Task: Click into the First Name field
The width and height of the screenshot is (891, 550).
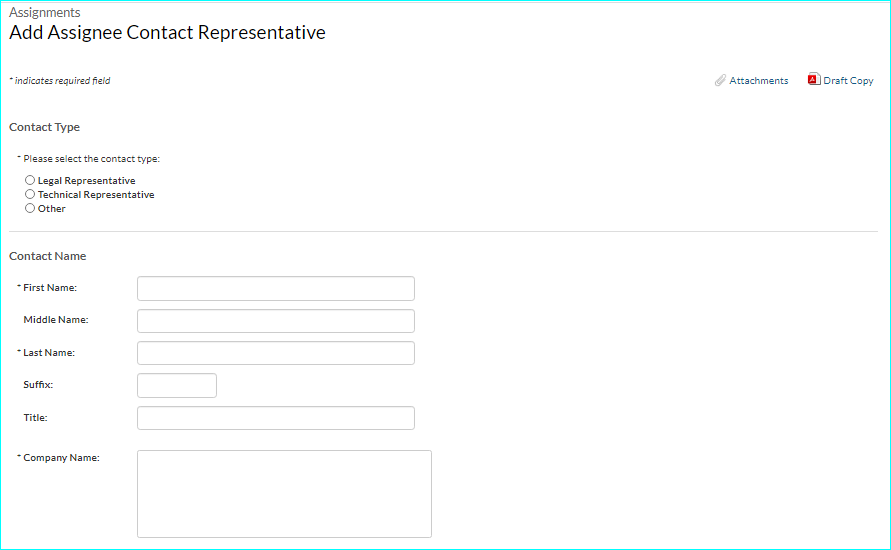Action: tap(275, 289)
